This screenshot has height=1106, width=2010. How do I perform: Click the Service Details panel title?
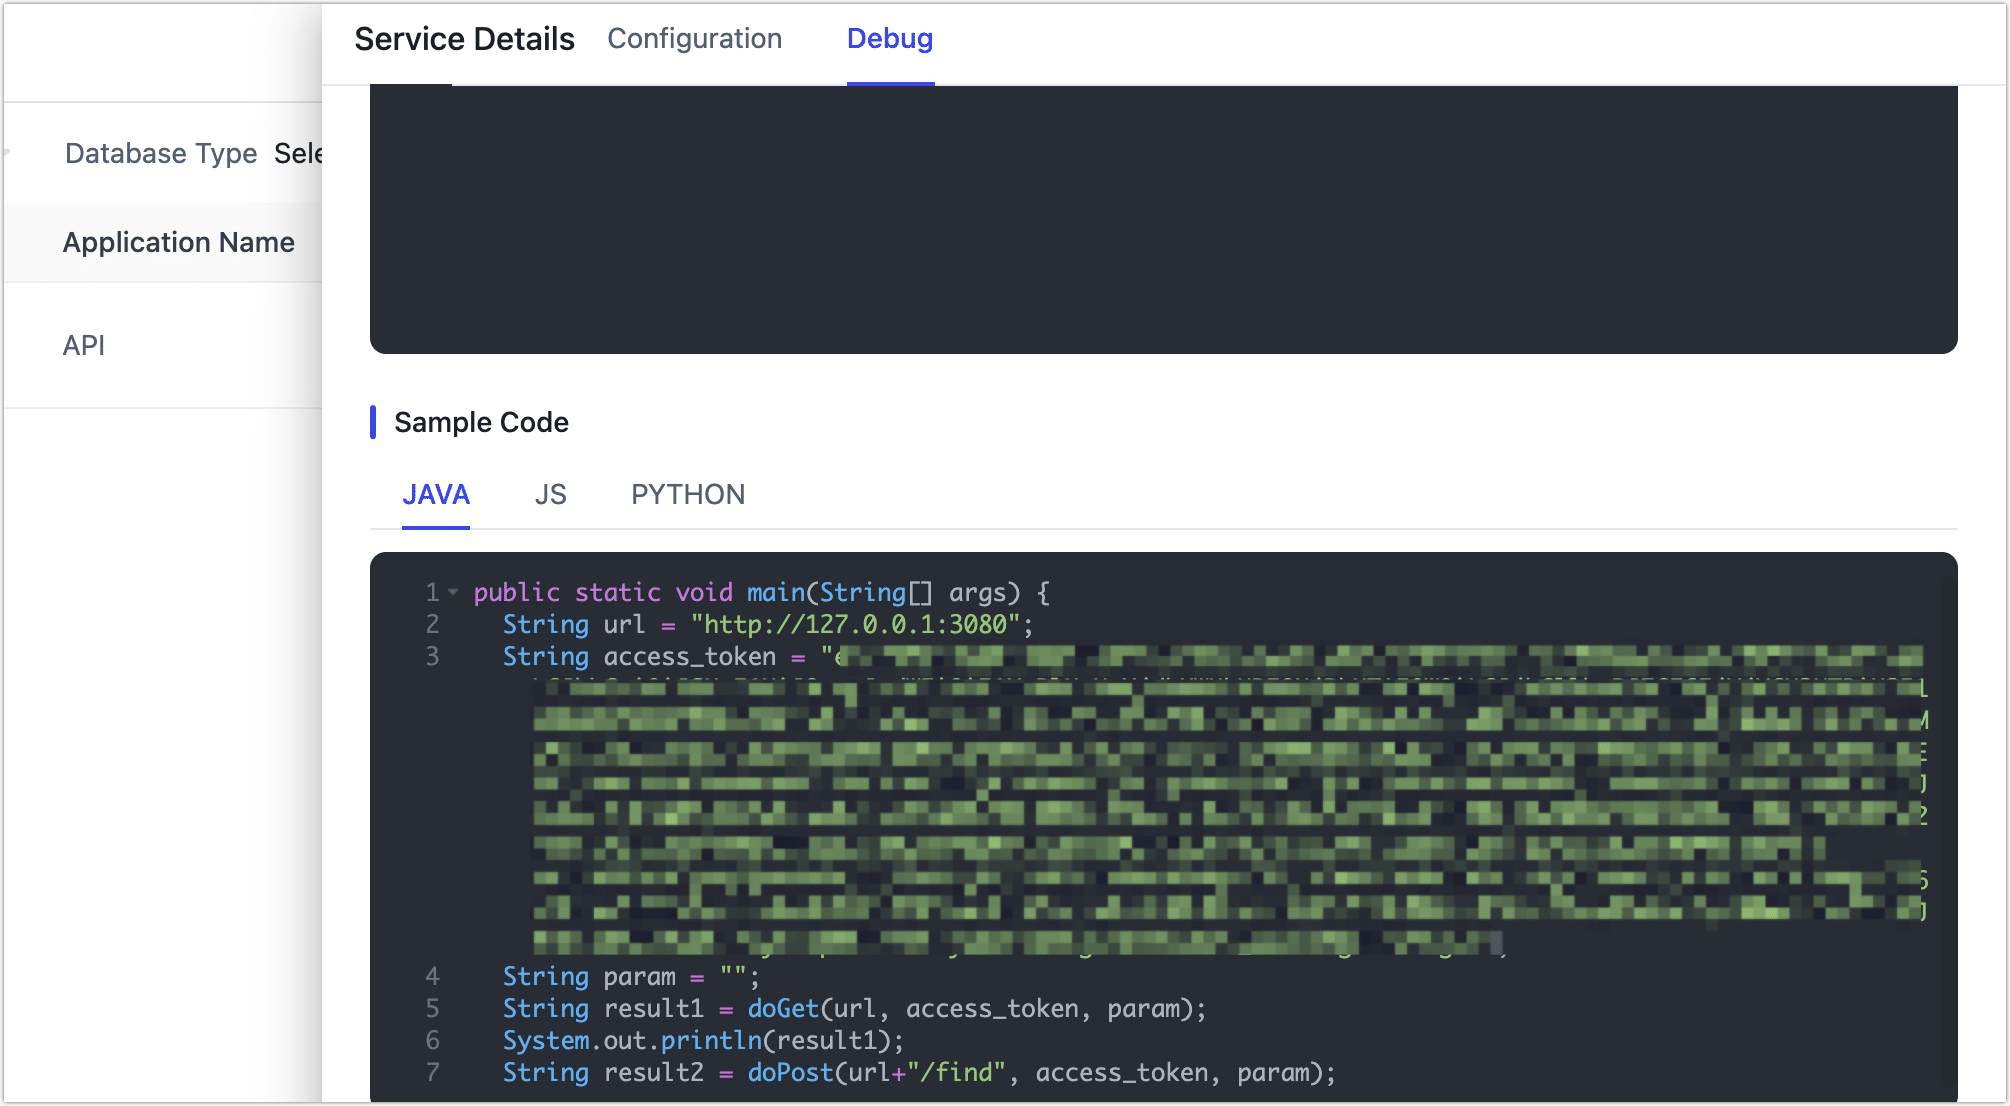tap(464, 39)
